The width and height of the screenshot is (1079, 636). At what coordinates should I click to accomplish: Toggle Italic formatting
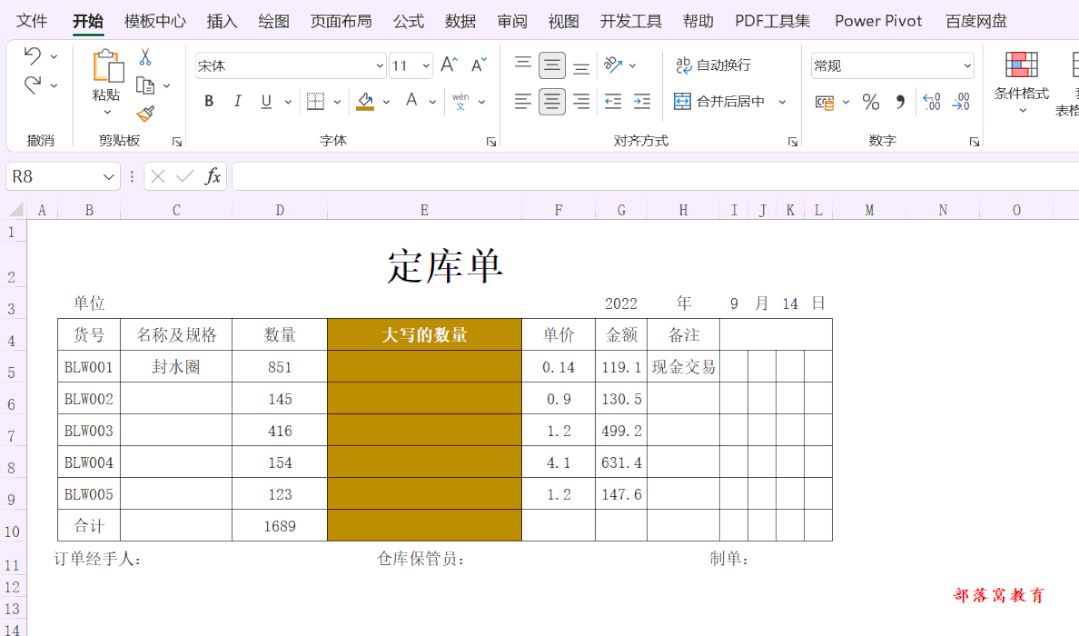(x=237, y=102)
